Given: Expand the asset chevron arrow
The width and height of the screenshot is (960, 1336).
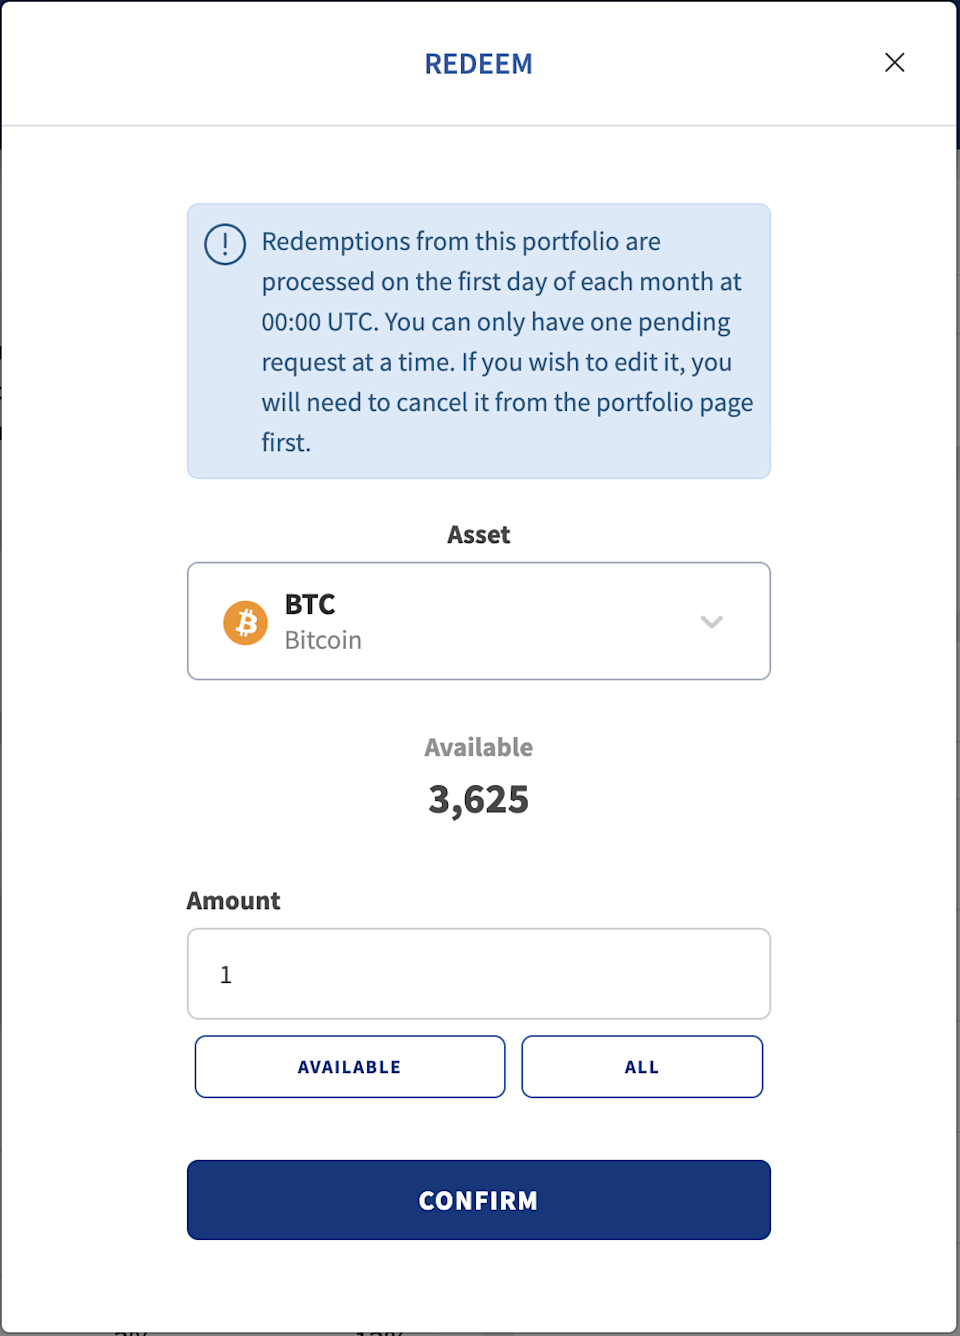Looking at the screenshot, I should 711,621.
